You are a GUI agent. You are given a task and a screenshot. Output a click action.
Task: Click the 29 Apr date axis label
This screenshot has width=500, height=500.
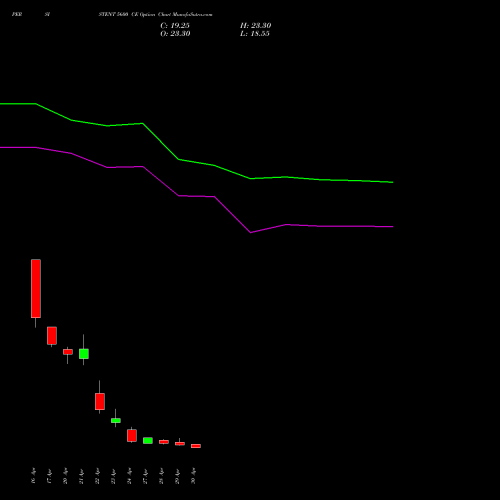[x=177, y=476]
